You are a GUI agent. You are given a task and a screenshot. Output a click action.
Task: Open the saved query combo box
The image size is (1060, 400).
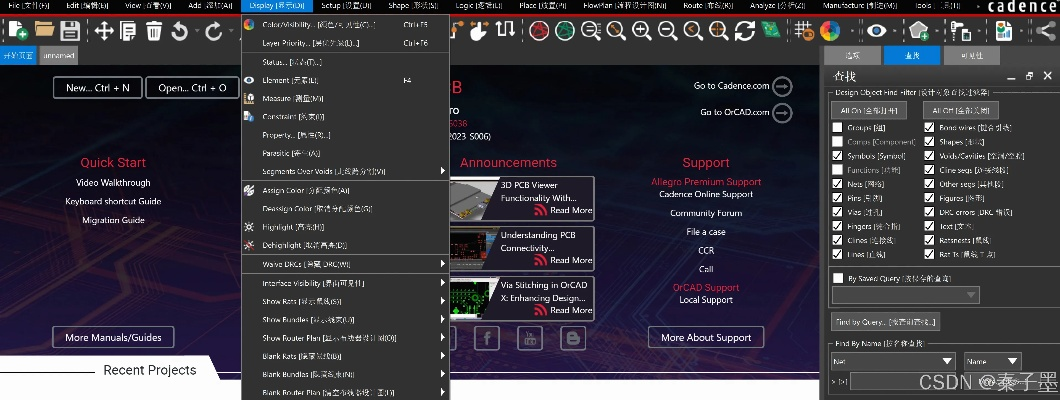coord(905,295)
